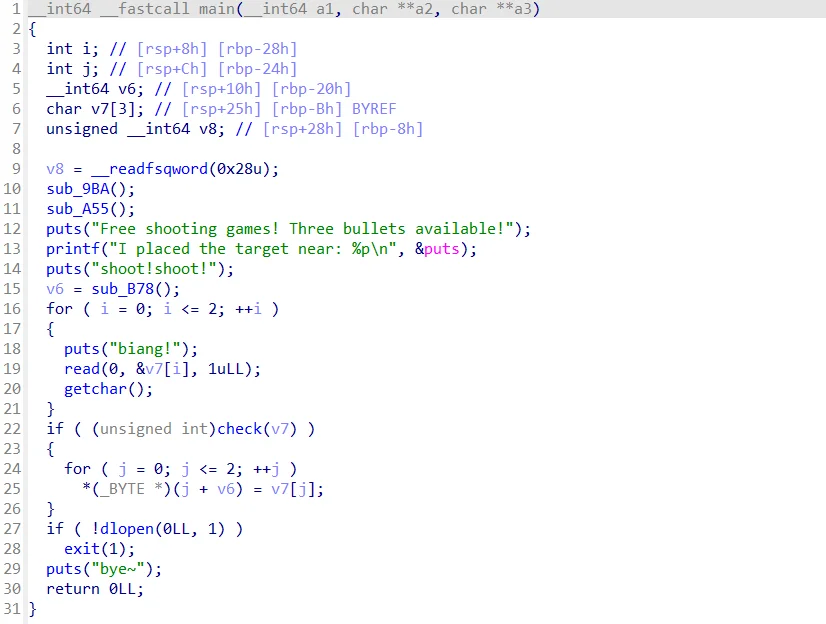Click the BYREF comment on line 6
Viewport: 826px width, 624px height.
[x=375, y=108]
